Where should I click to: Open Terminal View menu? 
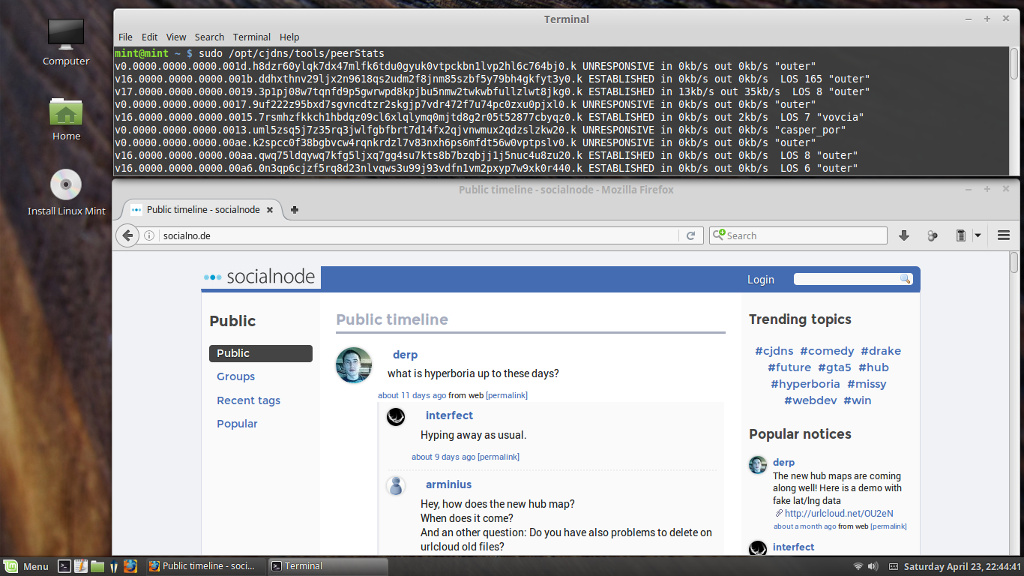click(176, 37)
